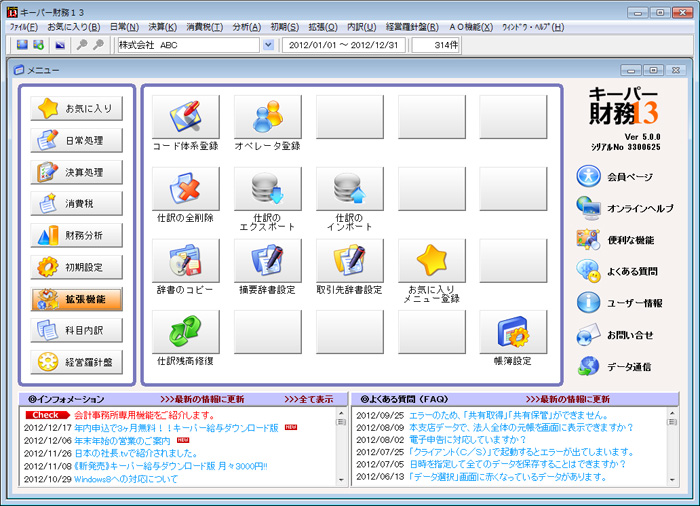Open データ通信 icon
This screenshot has height=506, width=700.
point(588,366)
